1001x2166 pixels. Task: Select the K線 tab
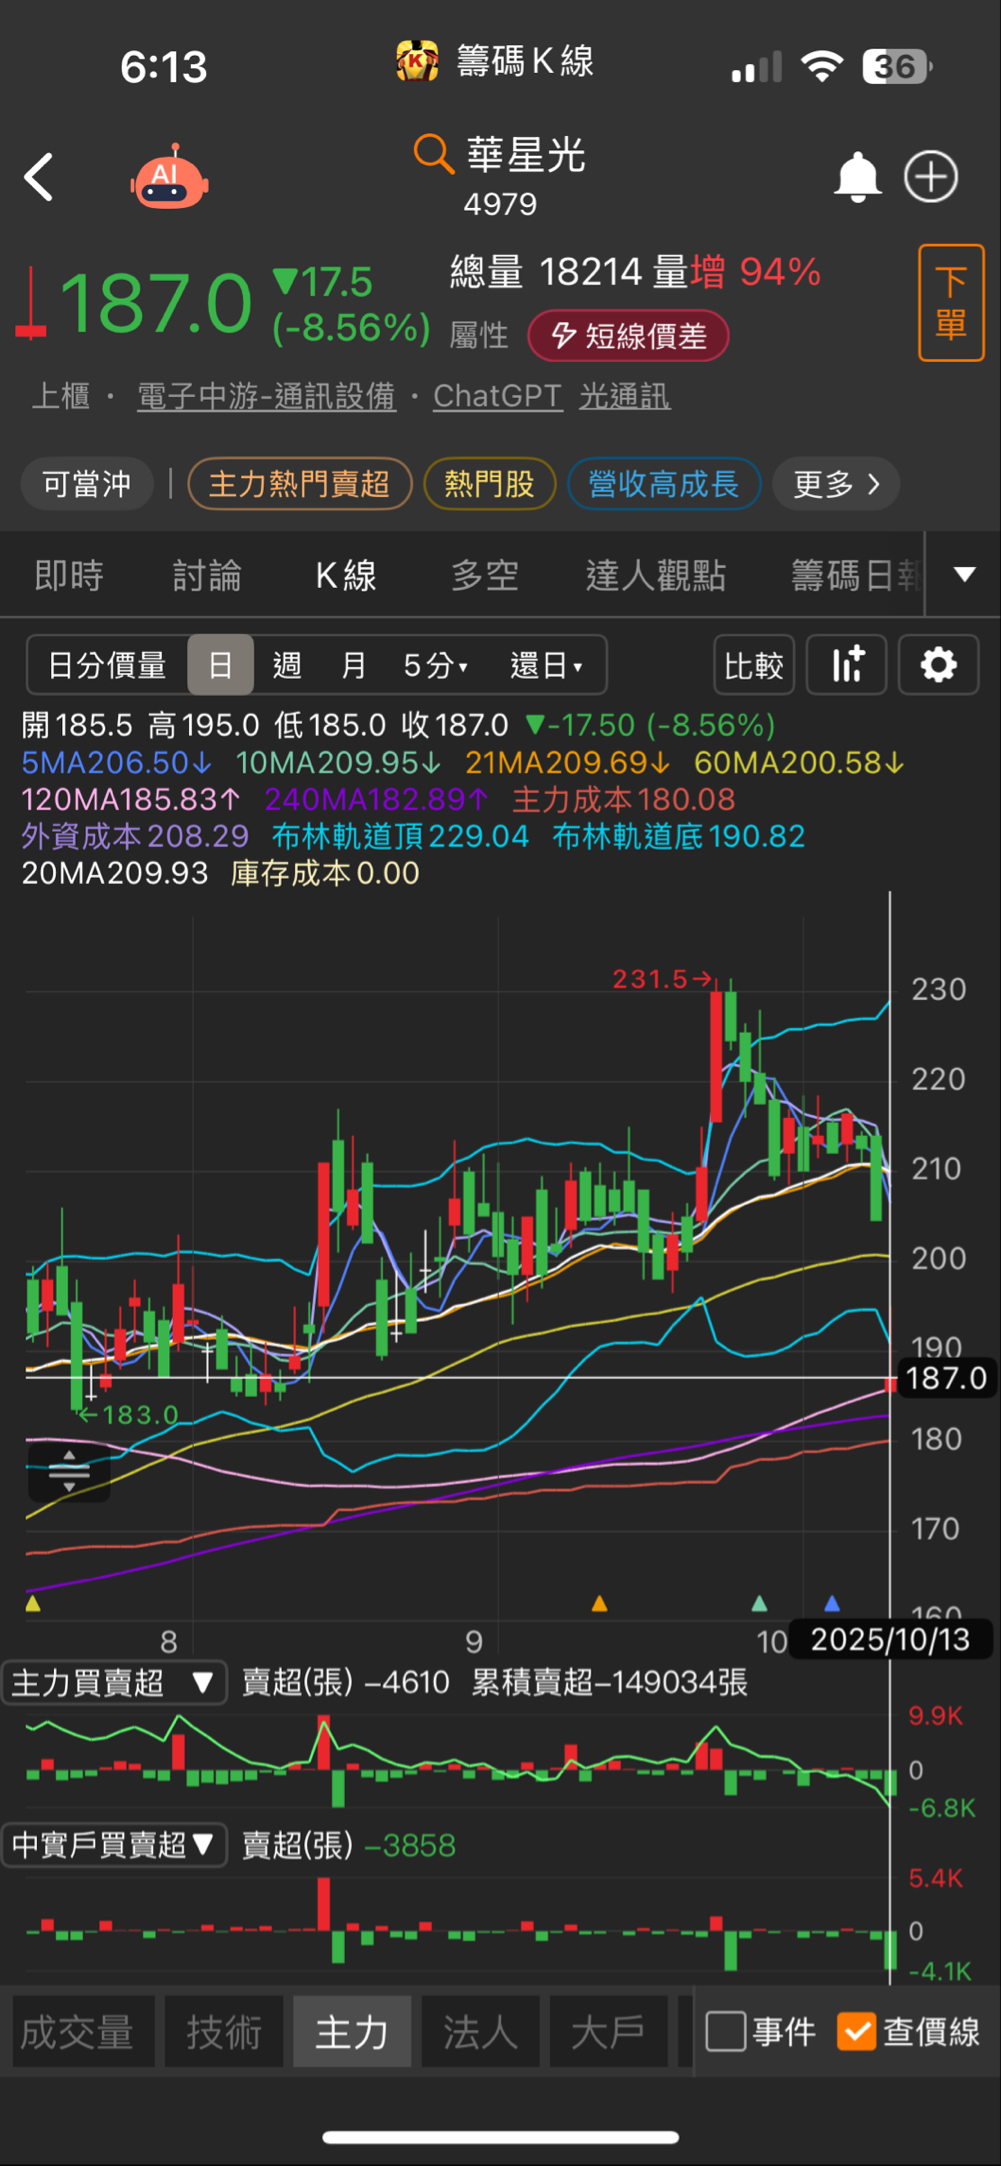tap(346, 576)
